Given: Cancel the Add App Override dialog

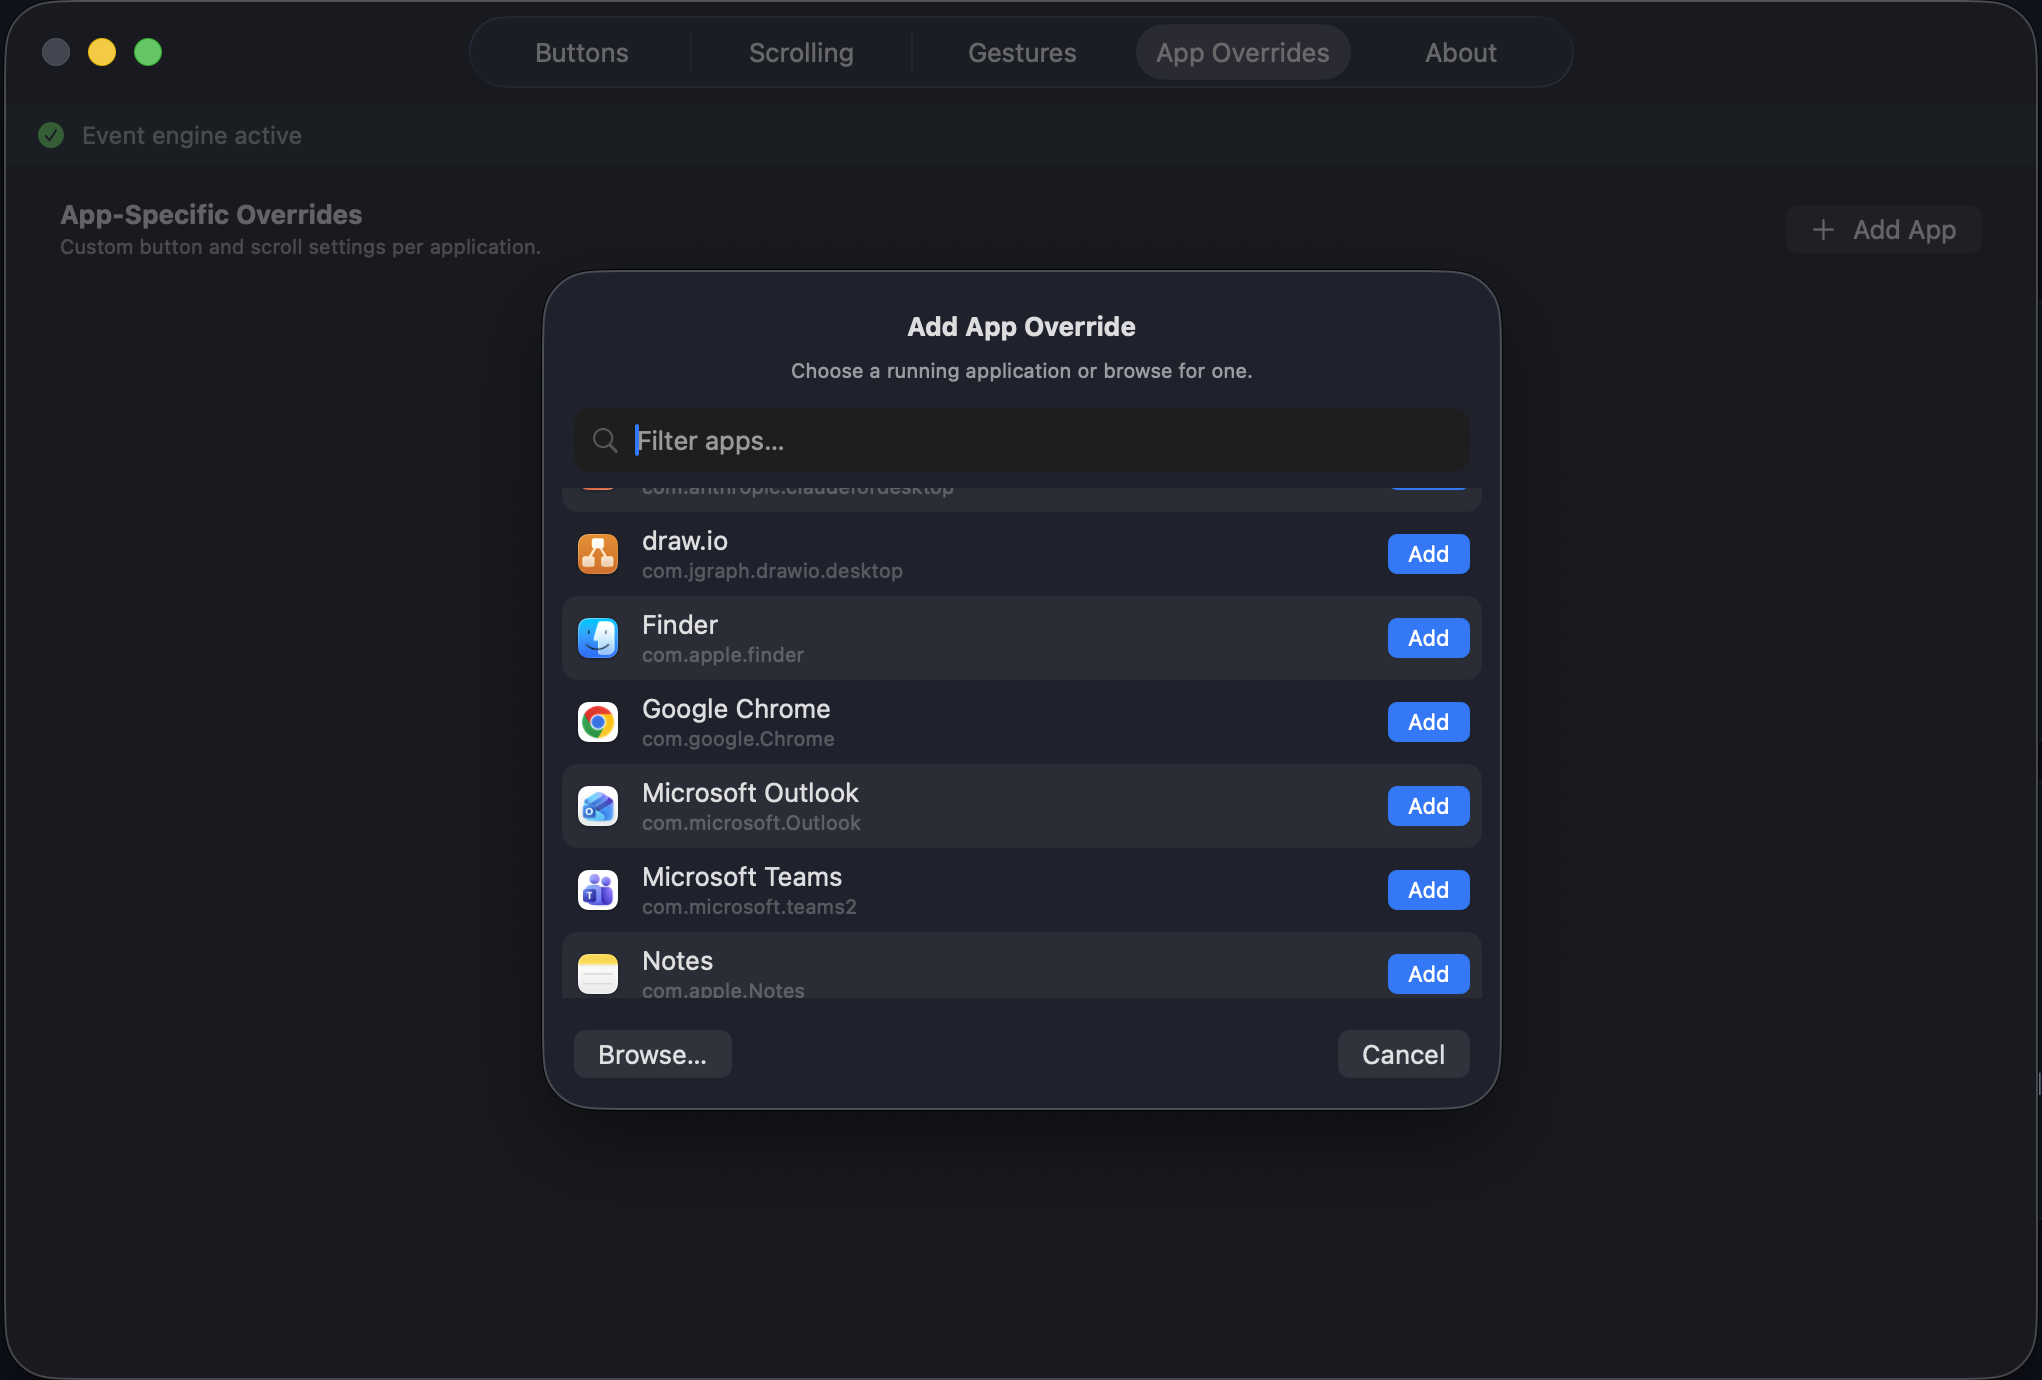Looking at the screenshot, I should (1402, 1054).
